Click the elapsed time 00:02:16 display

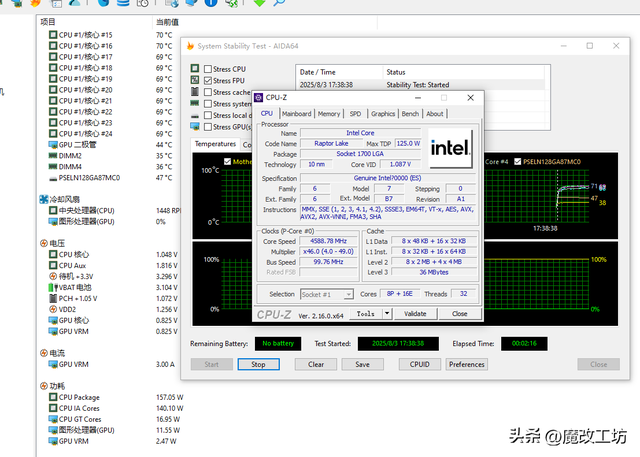(524, 344)
